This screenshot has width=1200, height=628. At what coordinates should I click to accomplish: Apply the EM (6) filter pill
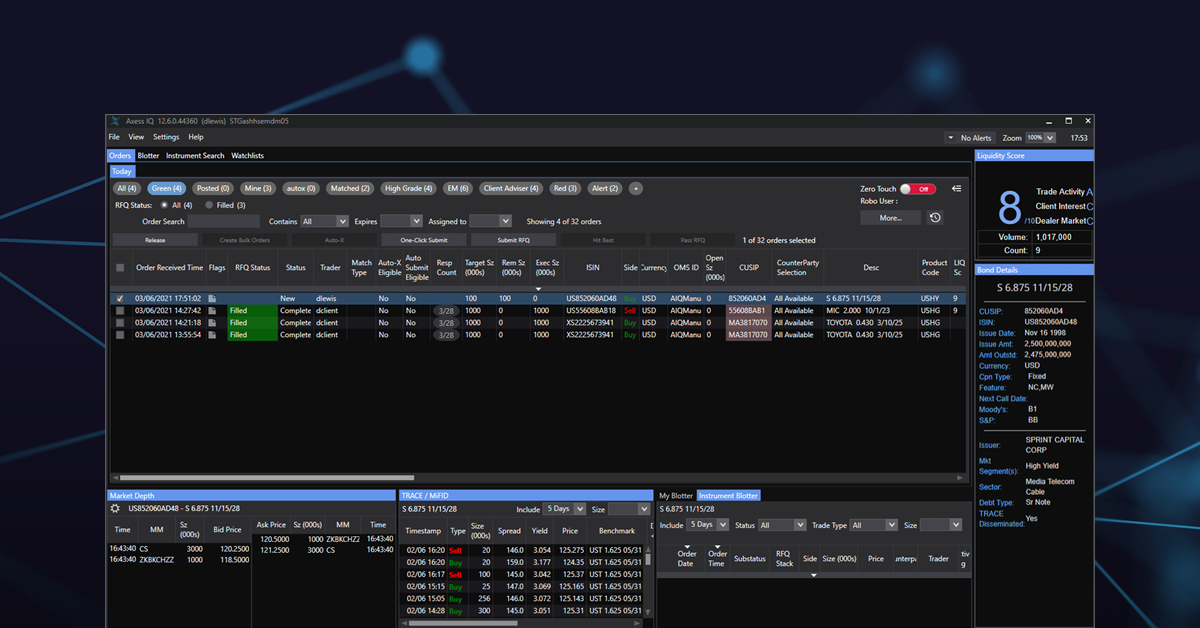458,188
